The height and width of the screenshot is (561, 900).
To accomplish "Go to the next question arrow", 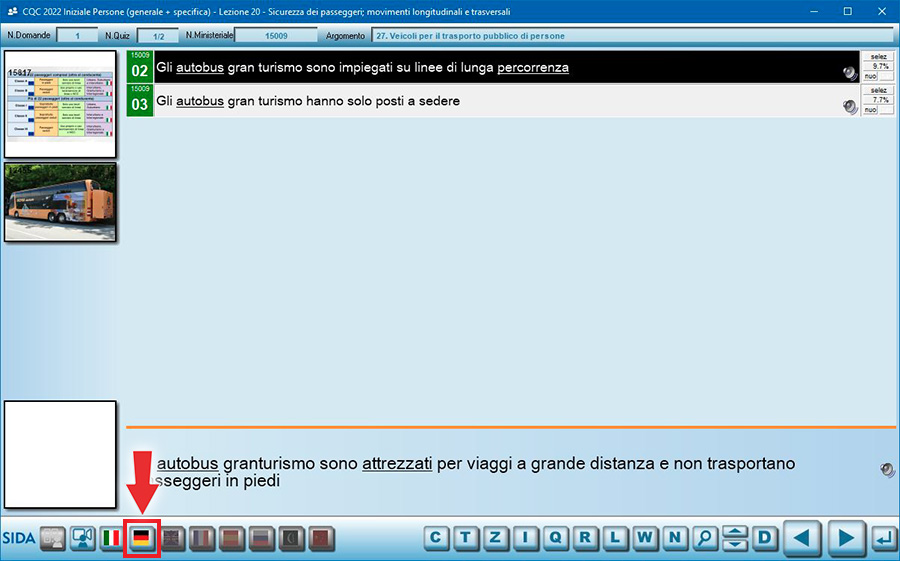I will tap(846, 538).
